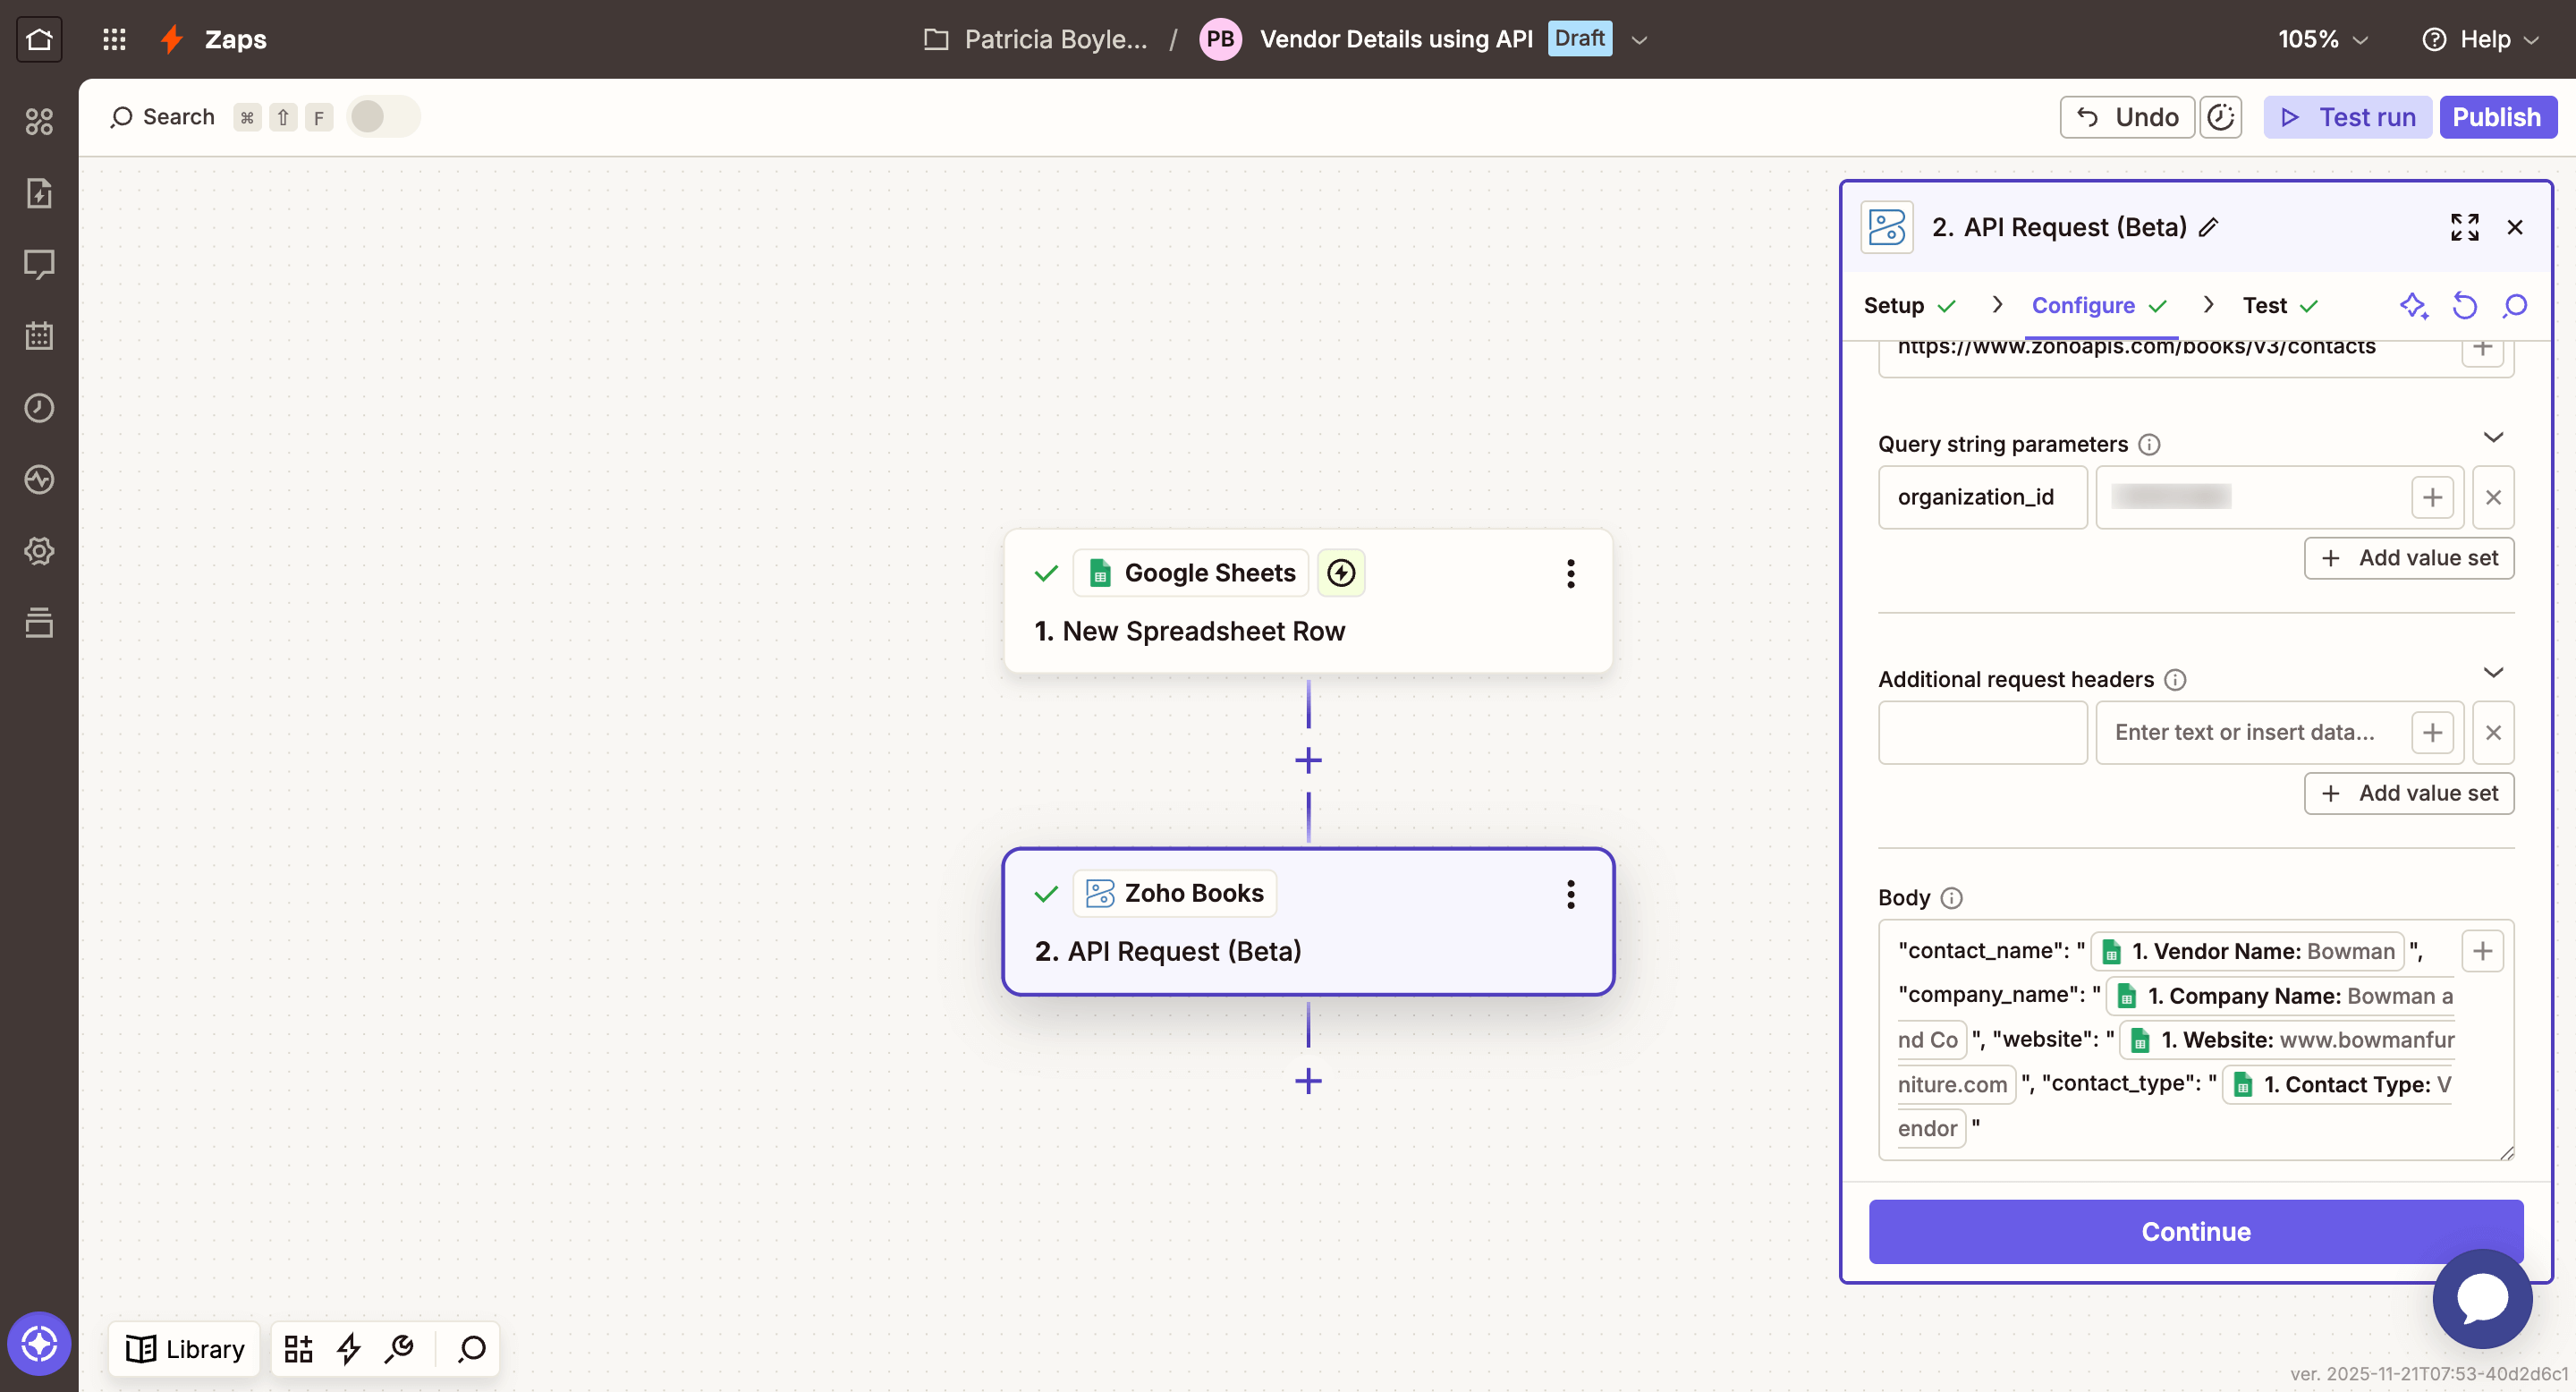Open the chat support bubble
The image size is (2576, 1392).
pyautogui.click(x=2482, y=1298)
